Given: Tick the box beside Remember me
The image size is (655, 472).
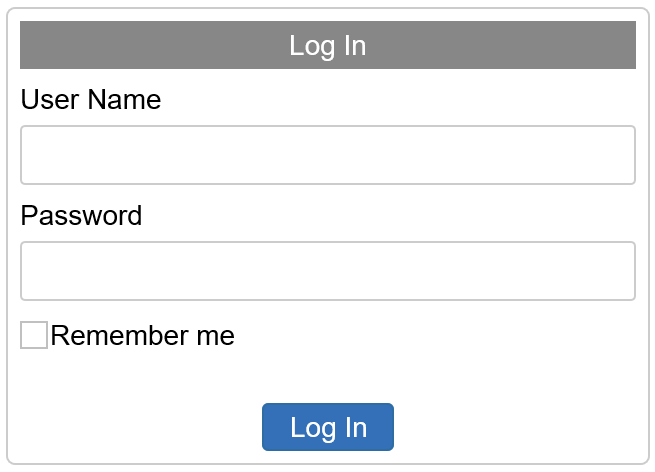Looking at the screenshot, I should coord(34,335).
